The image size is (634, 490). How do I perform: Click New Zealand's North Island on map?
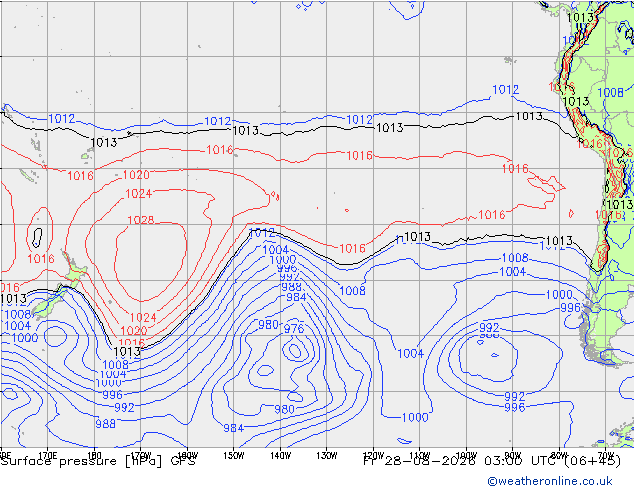pos(75,271)
